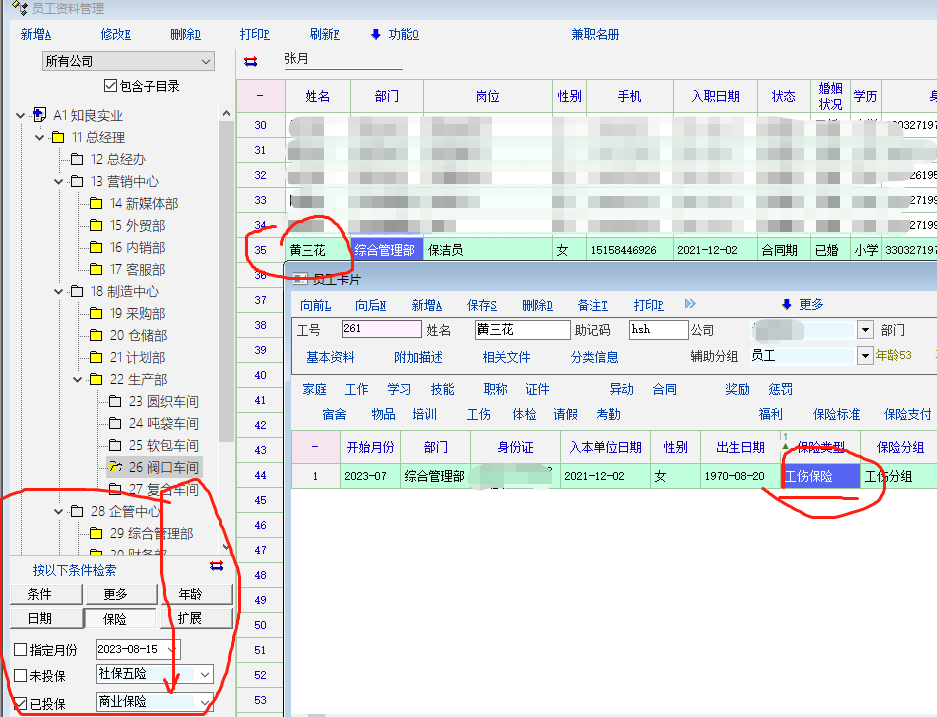937x717 pixels.
Task: Open the 所有公司 company dropdown
Action: pos(206,62)
